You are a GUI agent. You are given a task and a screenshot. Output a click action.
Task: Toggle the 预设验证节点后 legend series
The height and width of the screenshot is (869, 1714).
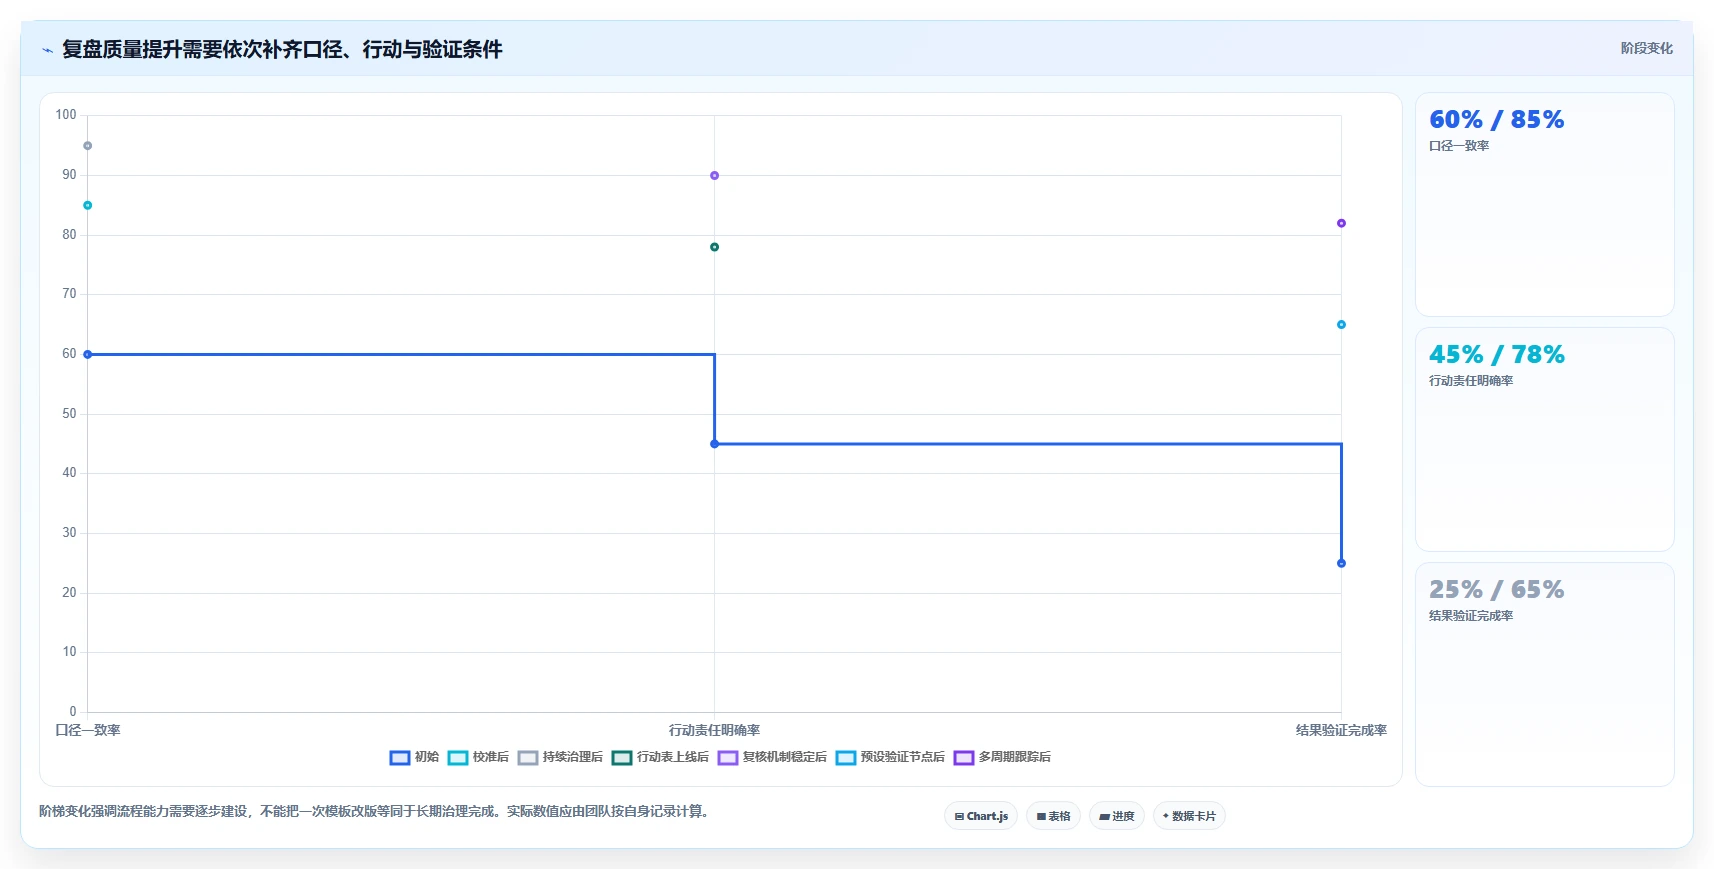click(890, 757)
